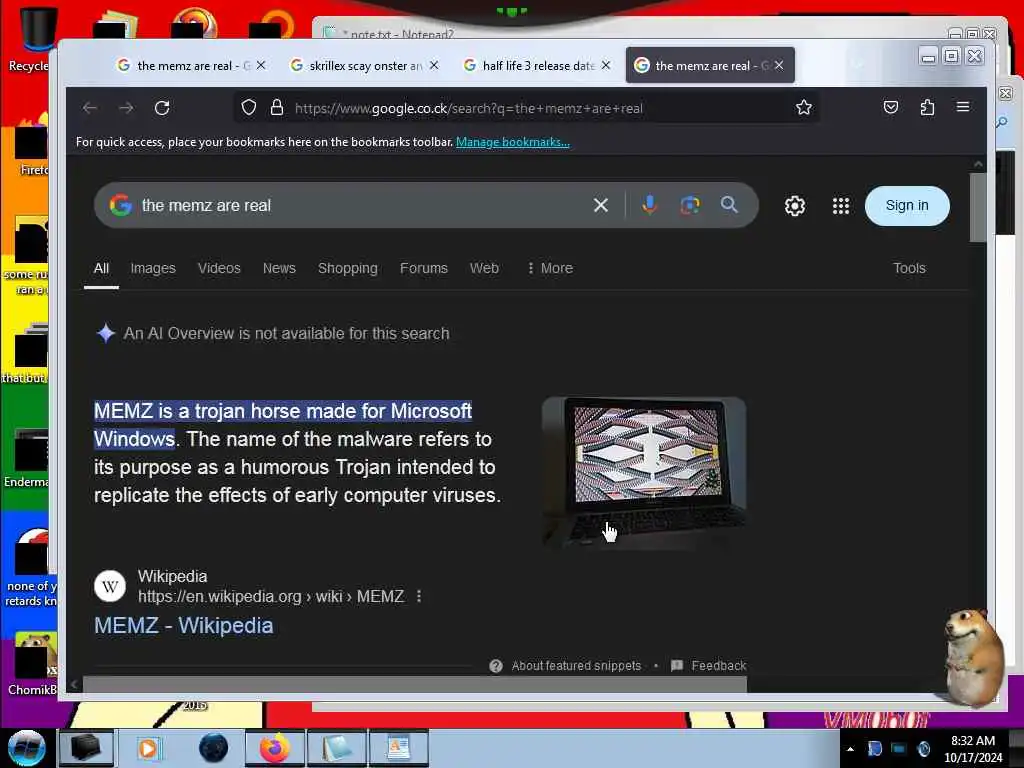
Task: Open the three-dot menu beside Wikipedia result
Action: [x=419, y=596]
